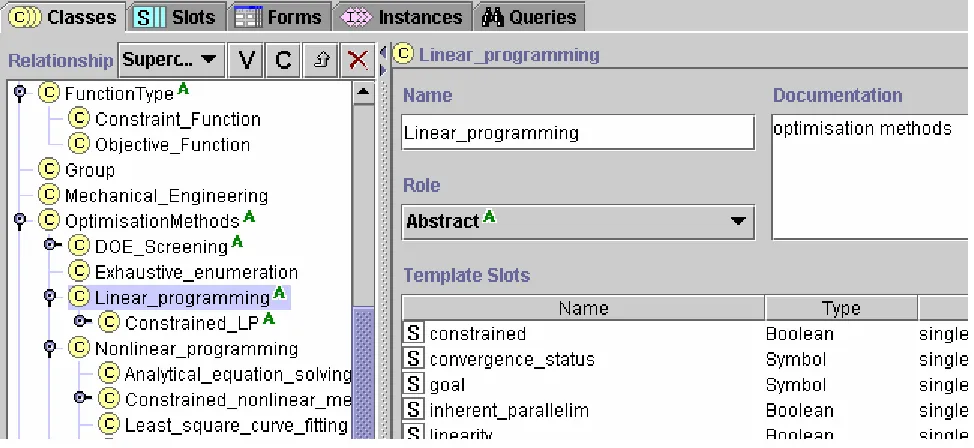Click the slot icon beside inherent_parallelim
Screen dimensions: 974x448
click(414, 410)
